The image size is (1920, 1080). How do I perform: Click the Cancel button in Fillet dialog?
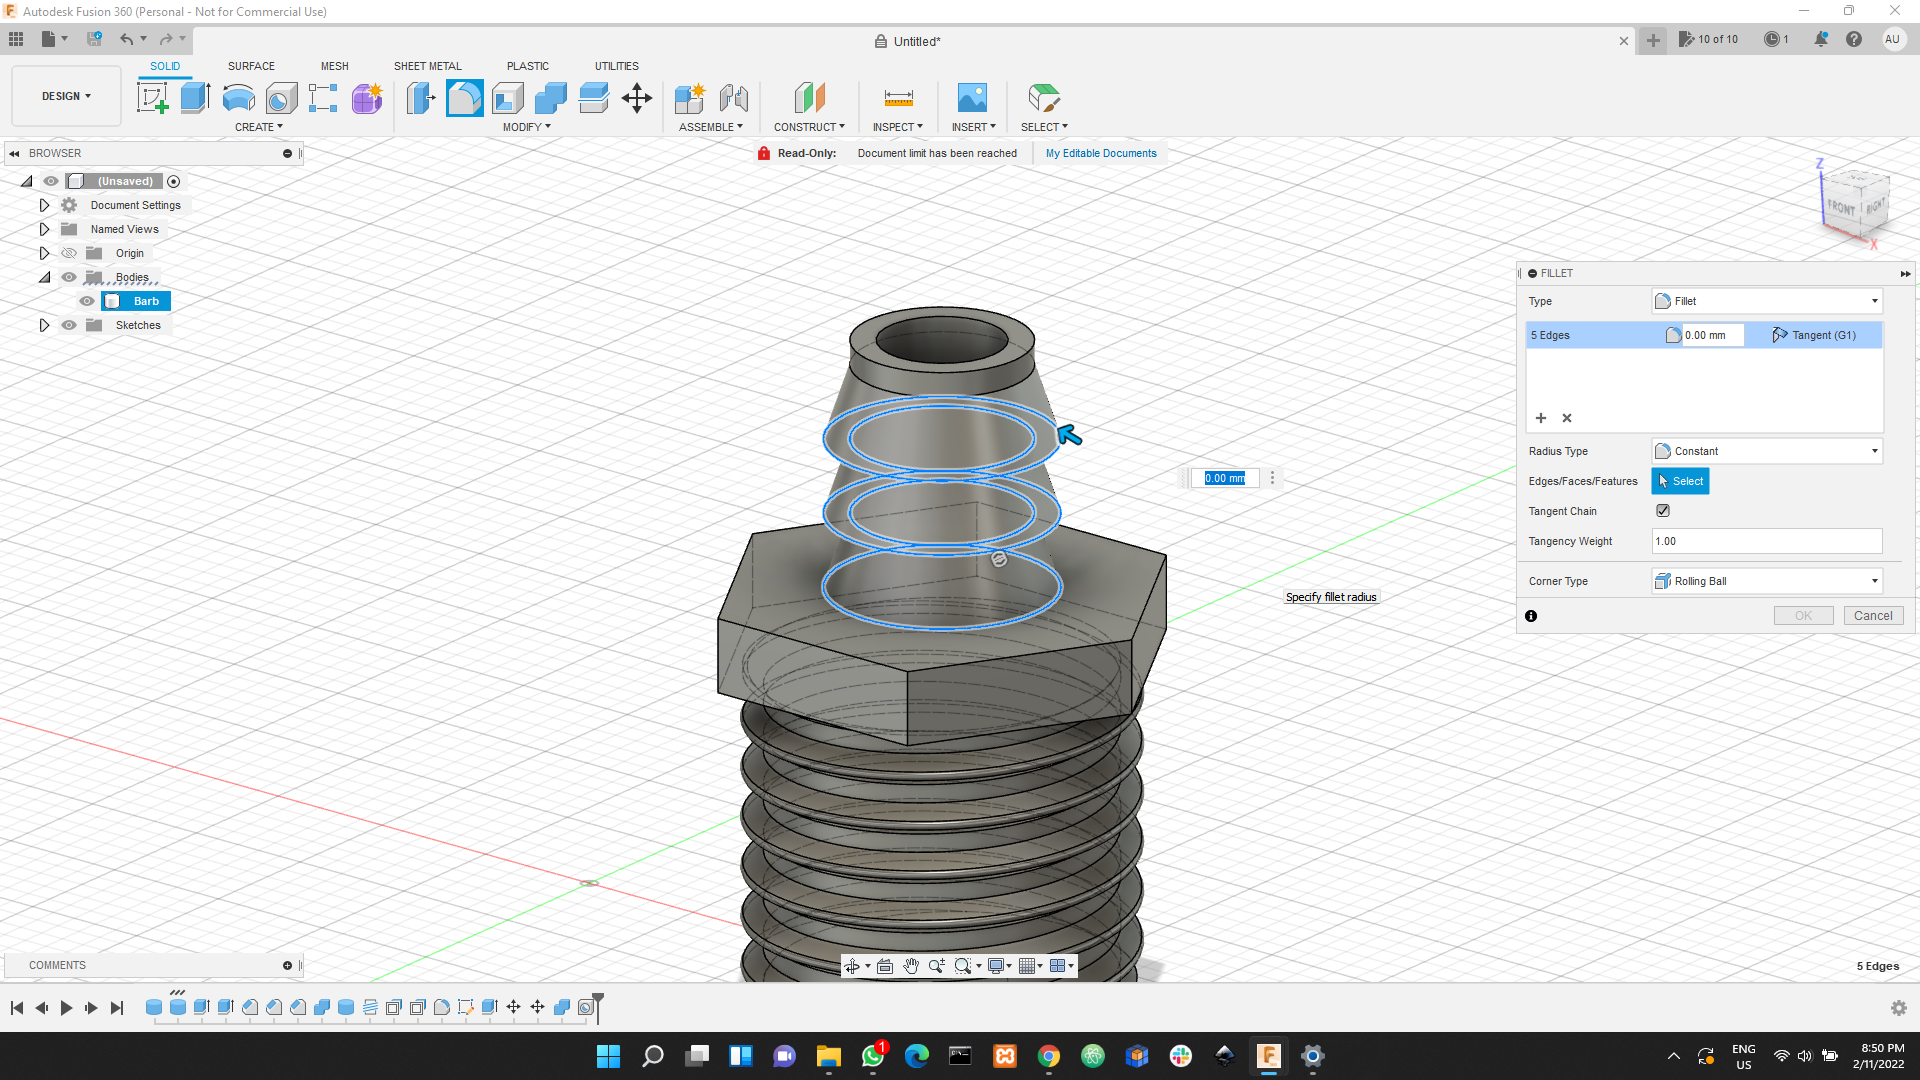click(x=1872, y=615)
